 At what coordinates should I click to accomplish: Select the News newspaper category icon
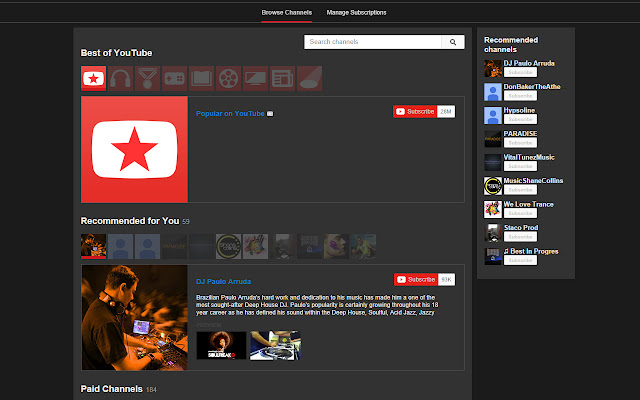[x=282, y=78]
